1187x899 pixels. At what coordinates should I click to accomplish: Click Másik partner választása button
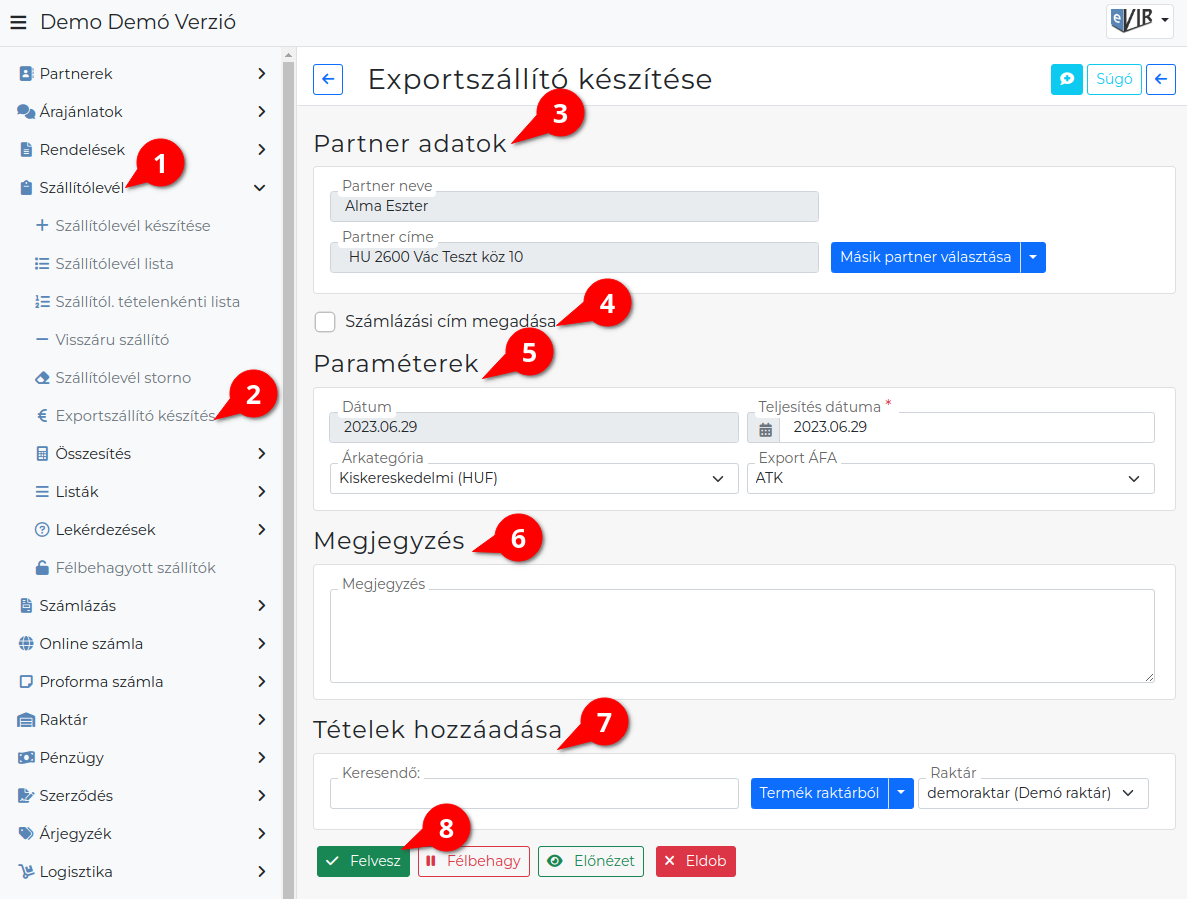pyautogui.click(x=925, y=257)
